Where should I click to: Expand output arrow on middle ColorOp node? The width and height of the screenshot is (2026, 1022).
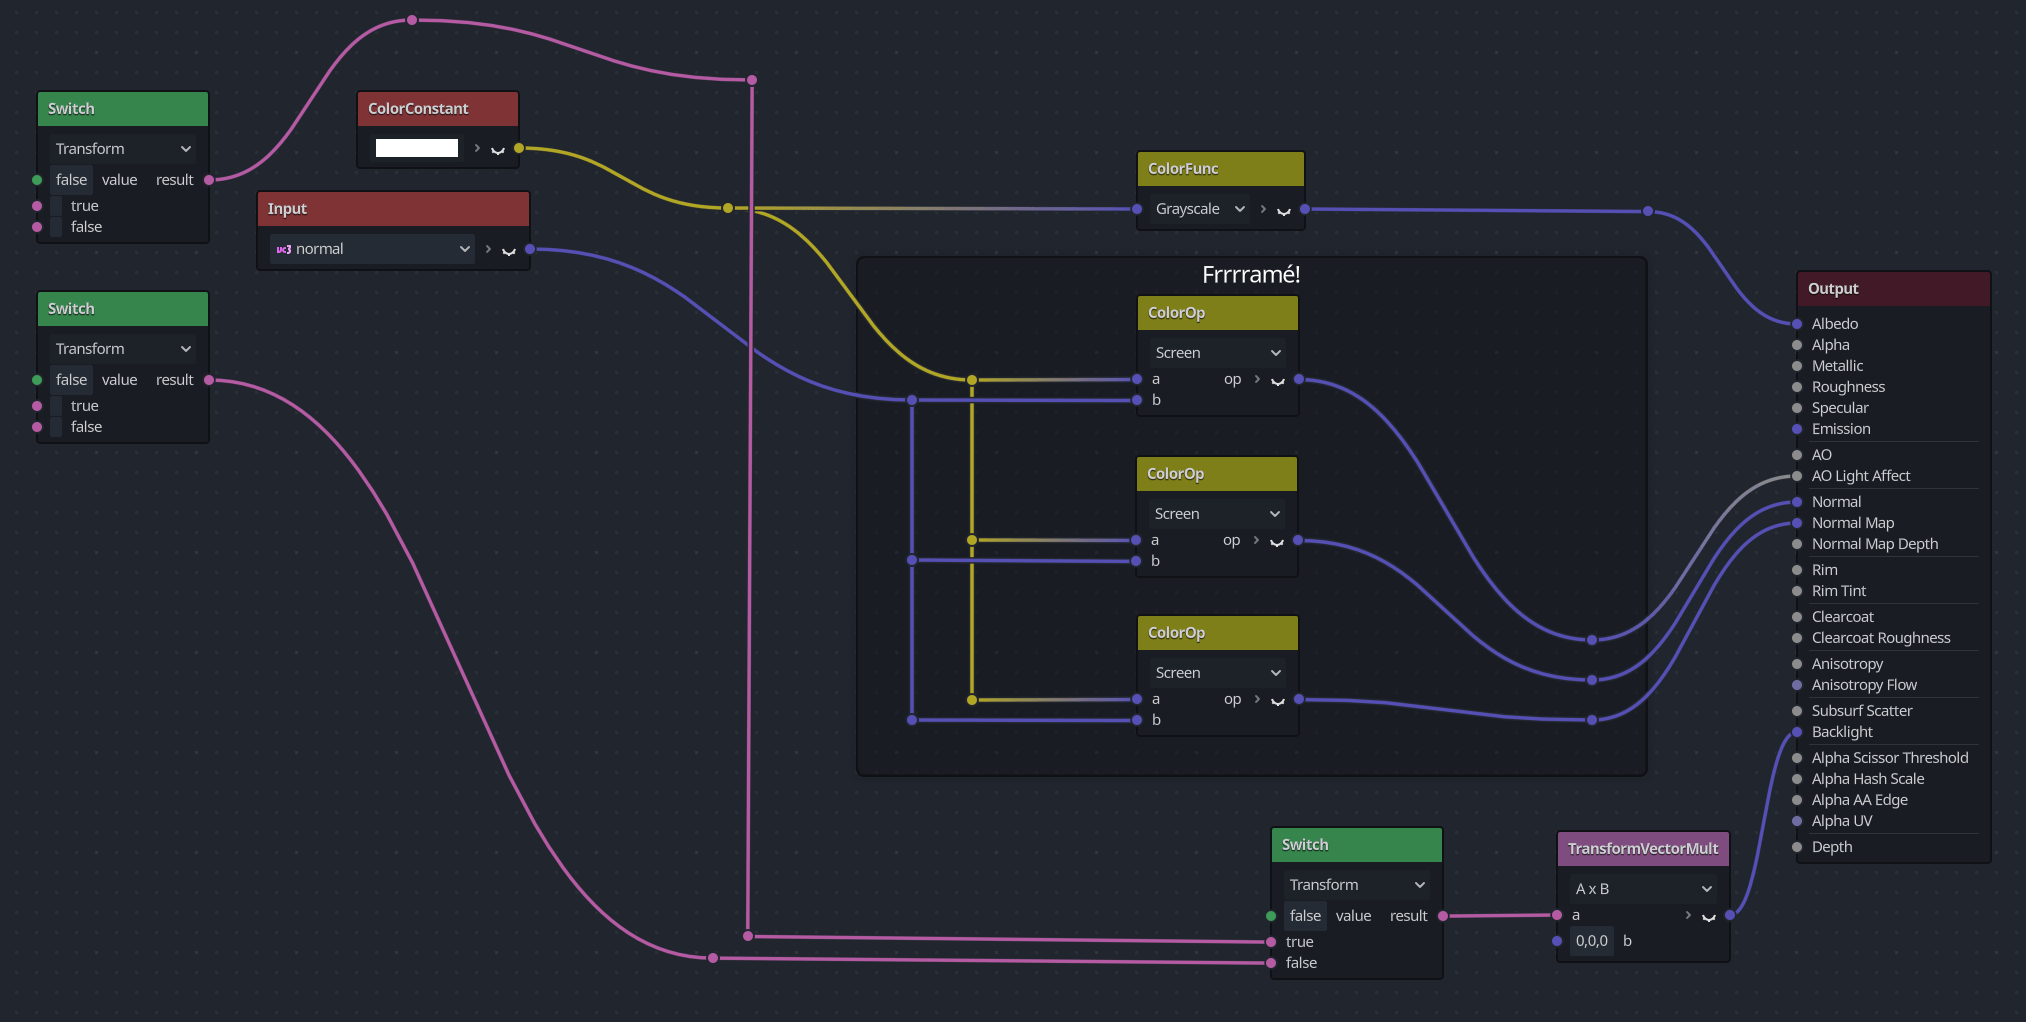coord(1257,540)
